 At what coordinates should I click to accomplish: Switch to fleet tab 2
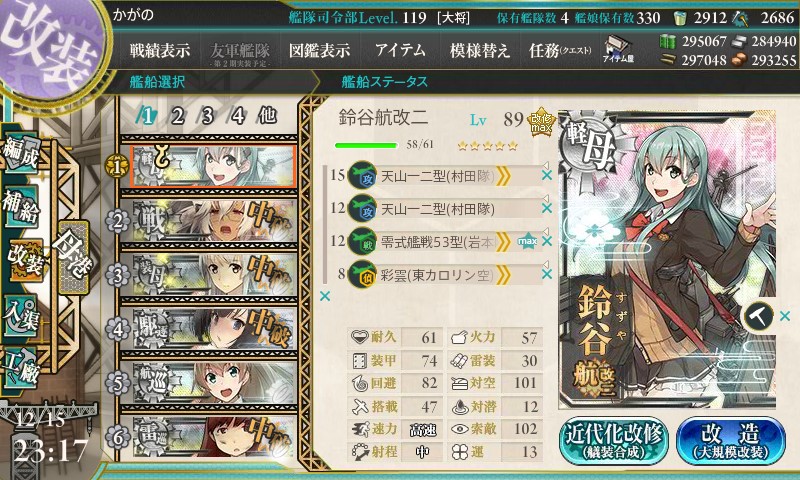tap(177, 116)
